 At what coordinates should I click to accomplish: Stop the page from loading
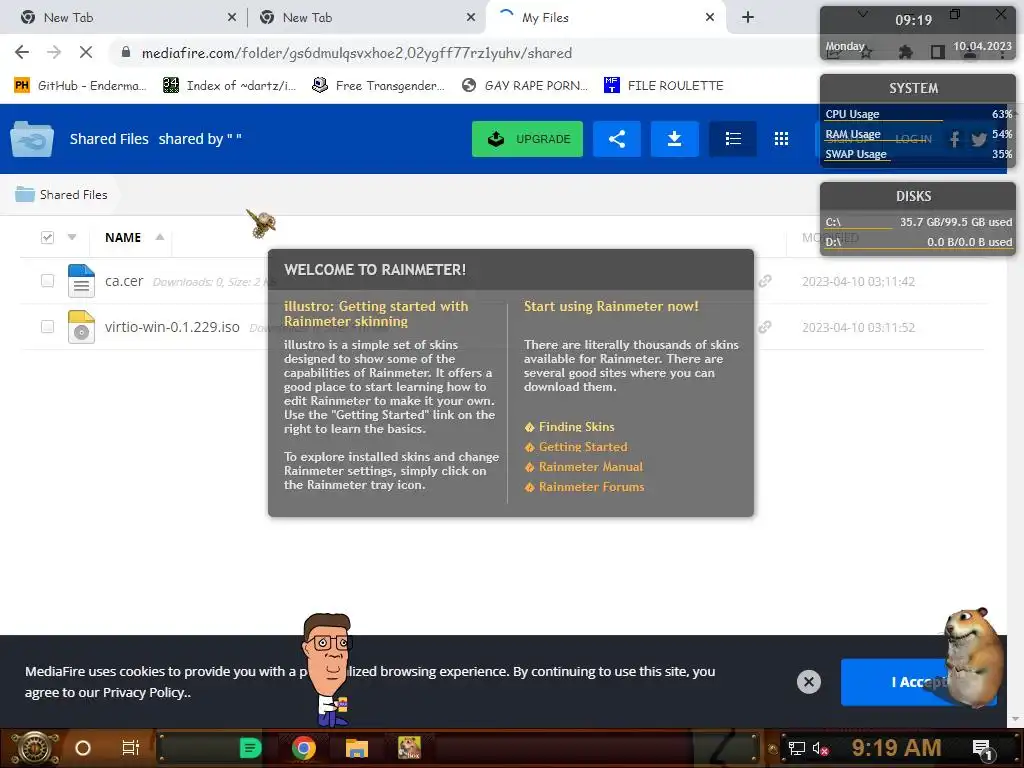(x=86, y=52)
